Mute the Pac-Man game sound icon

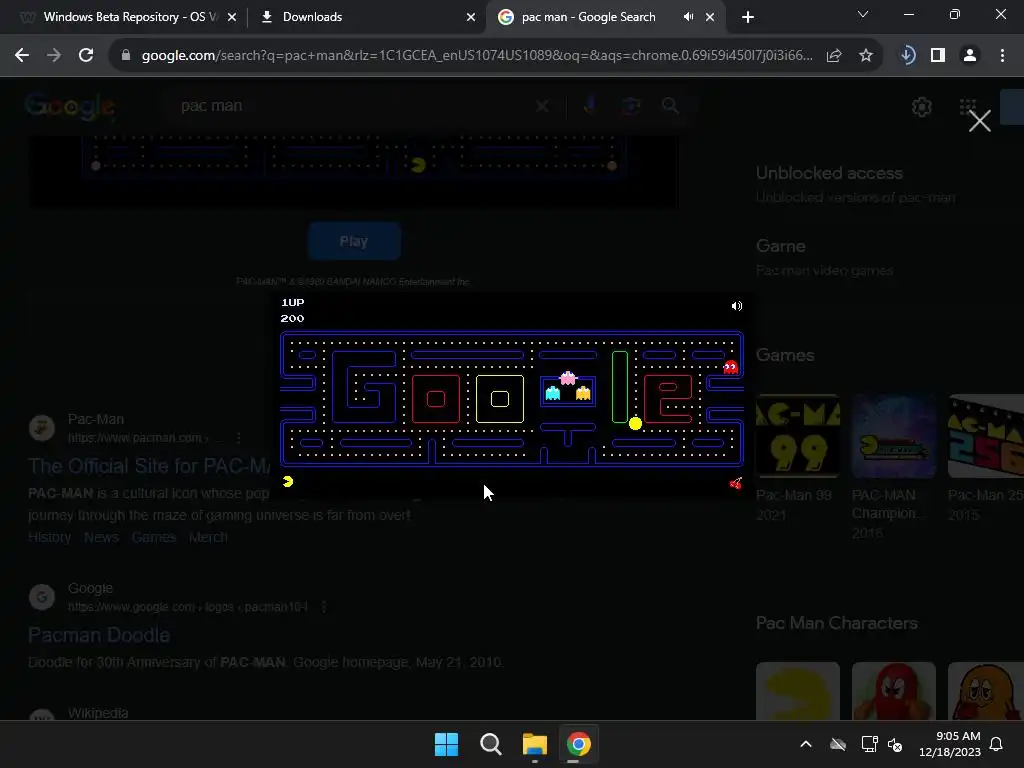click(737, 306)
